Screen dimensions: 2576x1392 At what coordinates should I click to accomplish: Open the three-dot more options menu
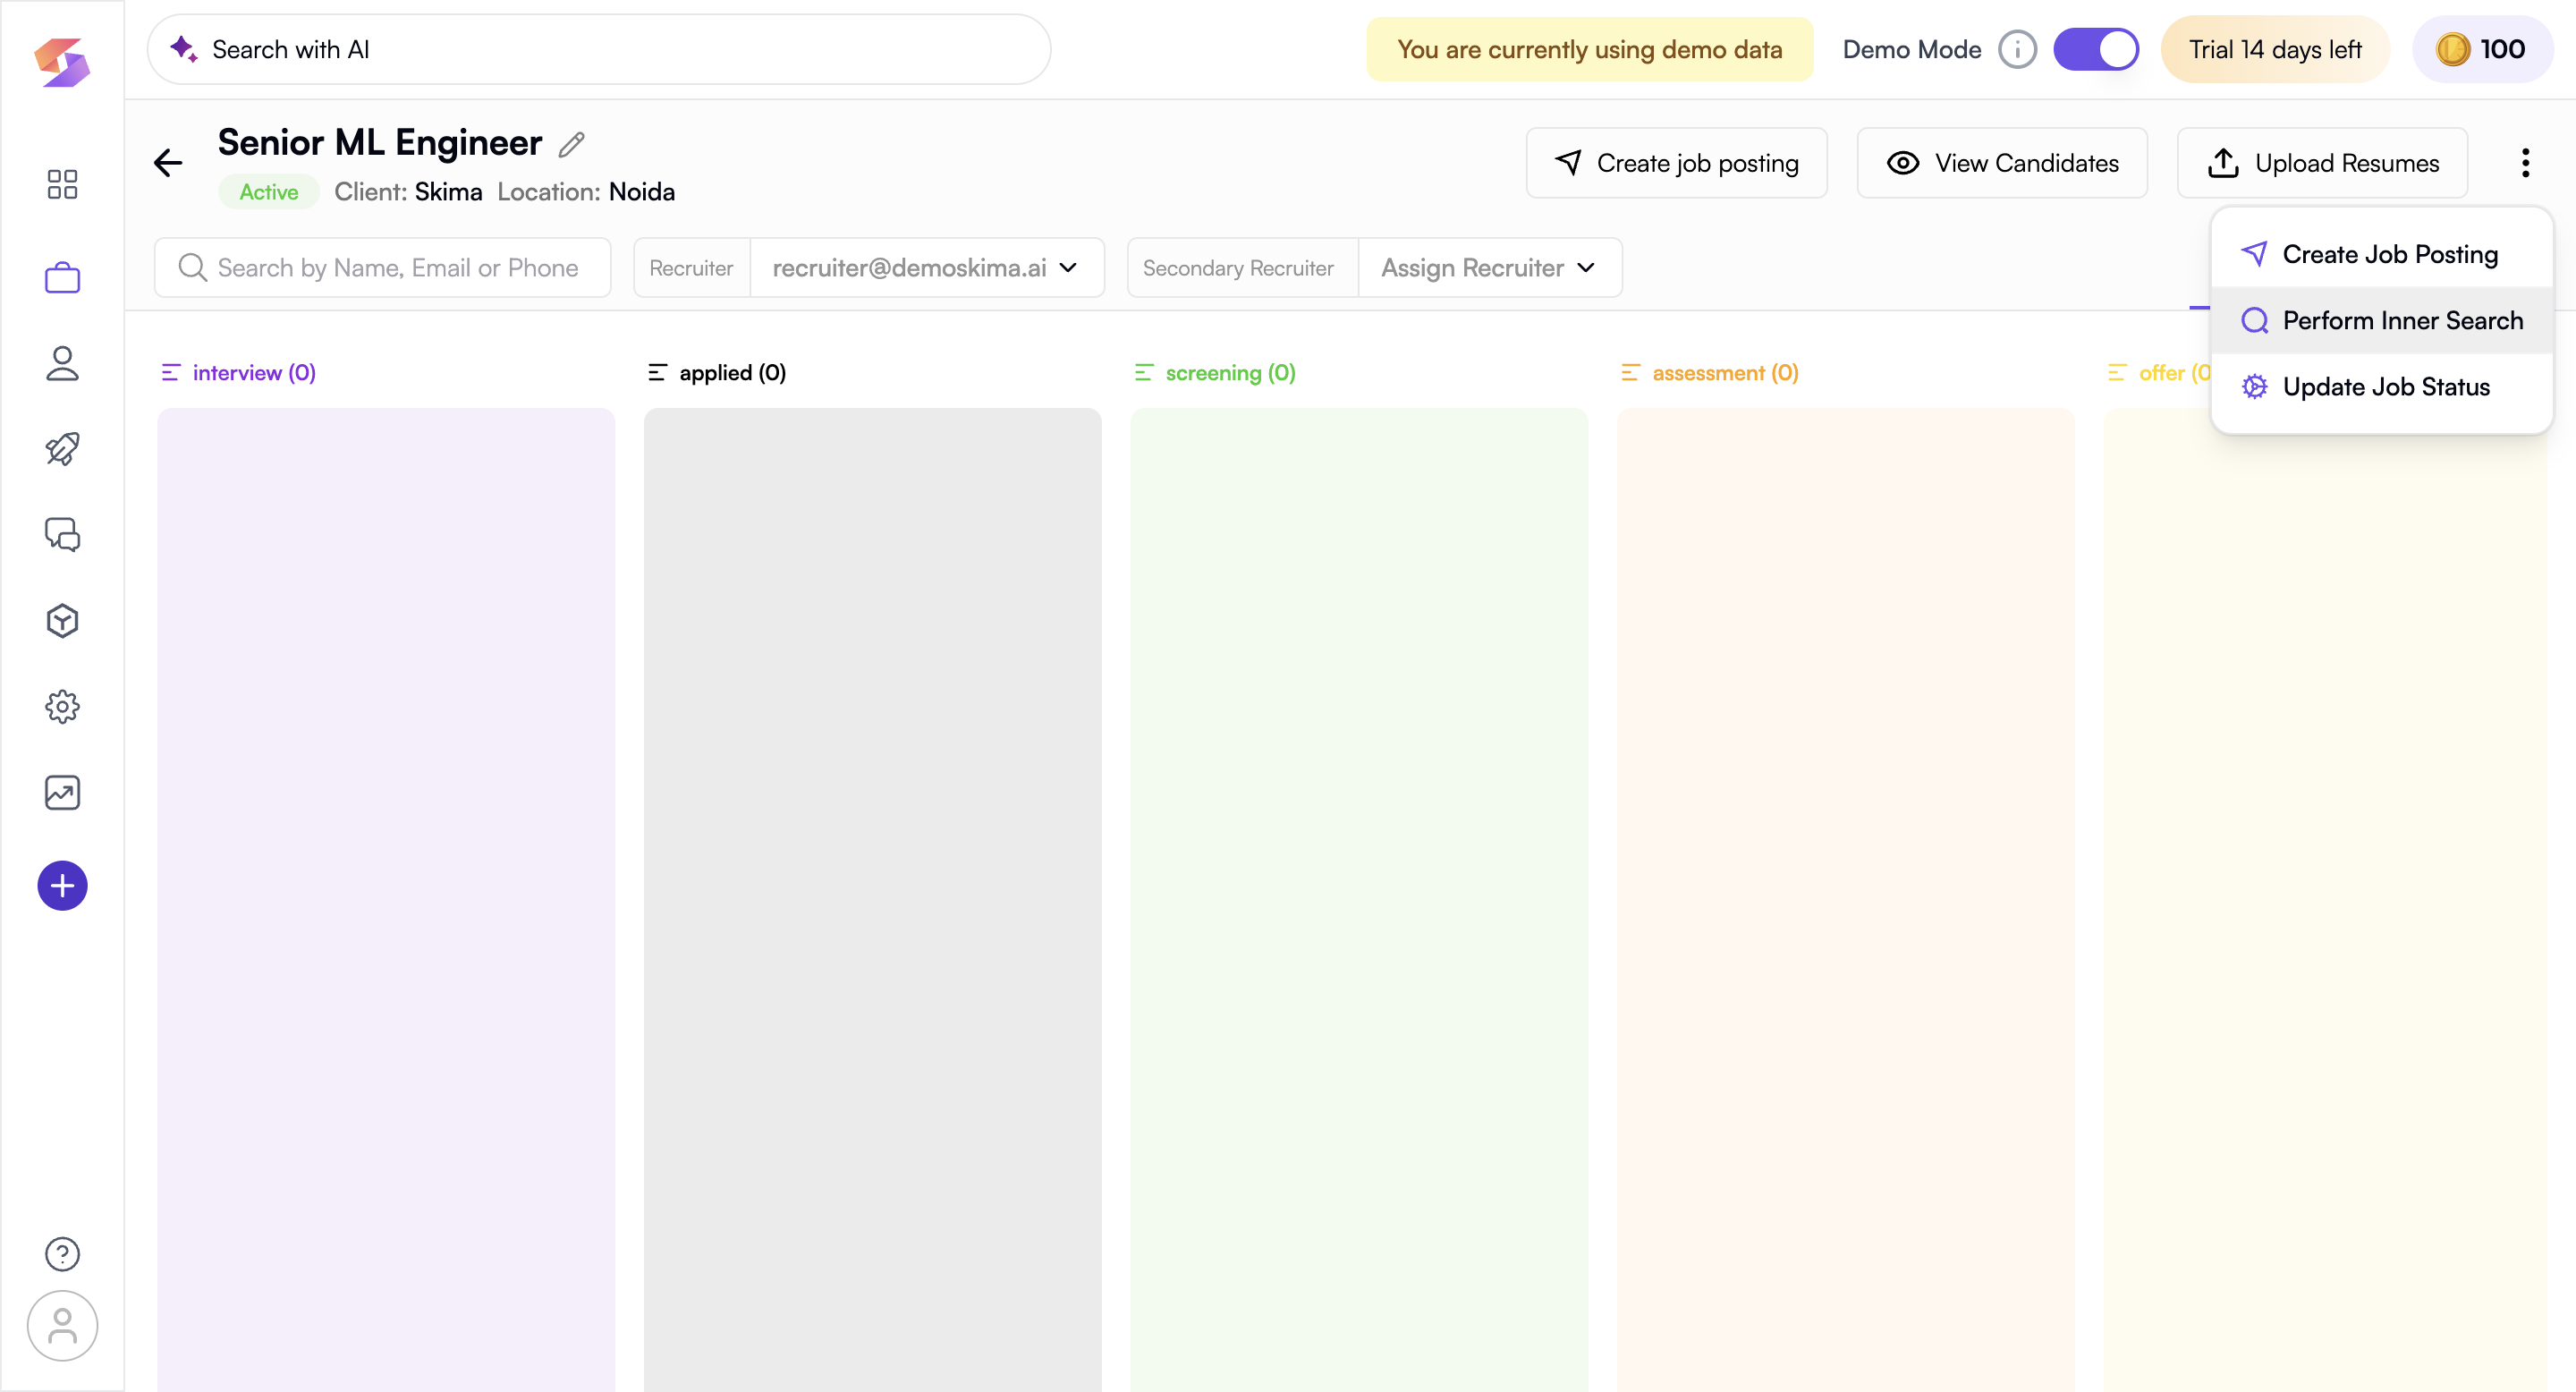click(x=2525, y=163)
